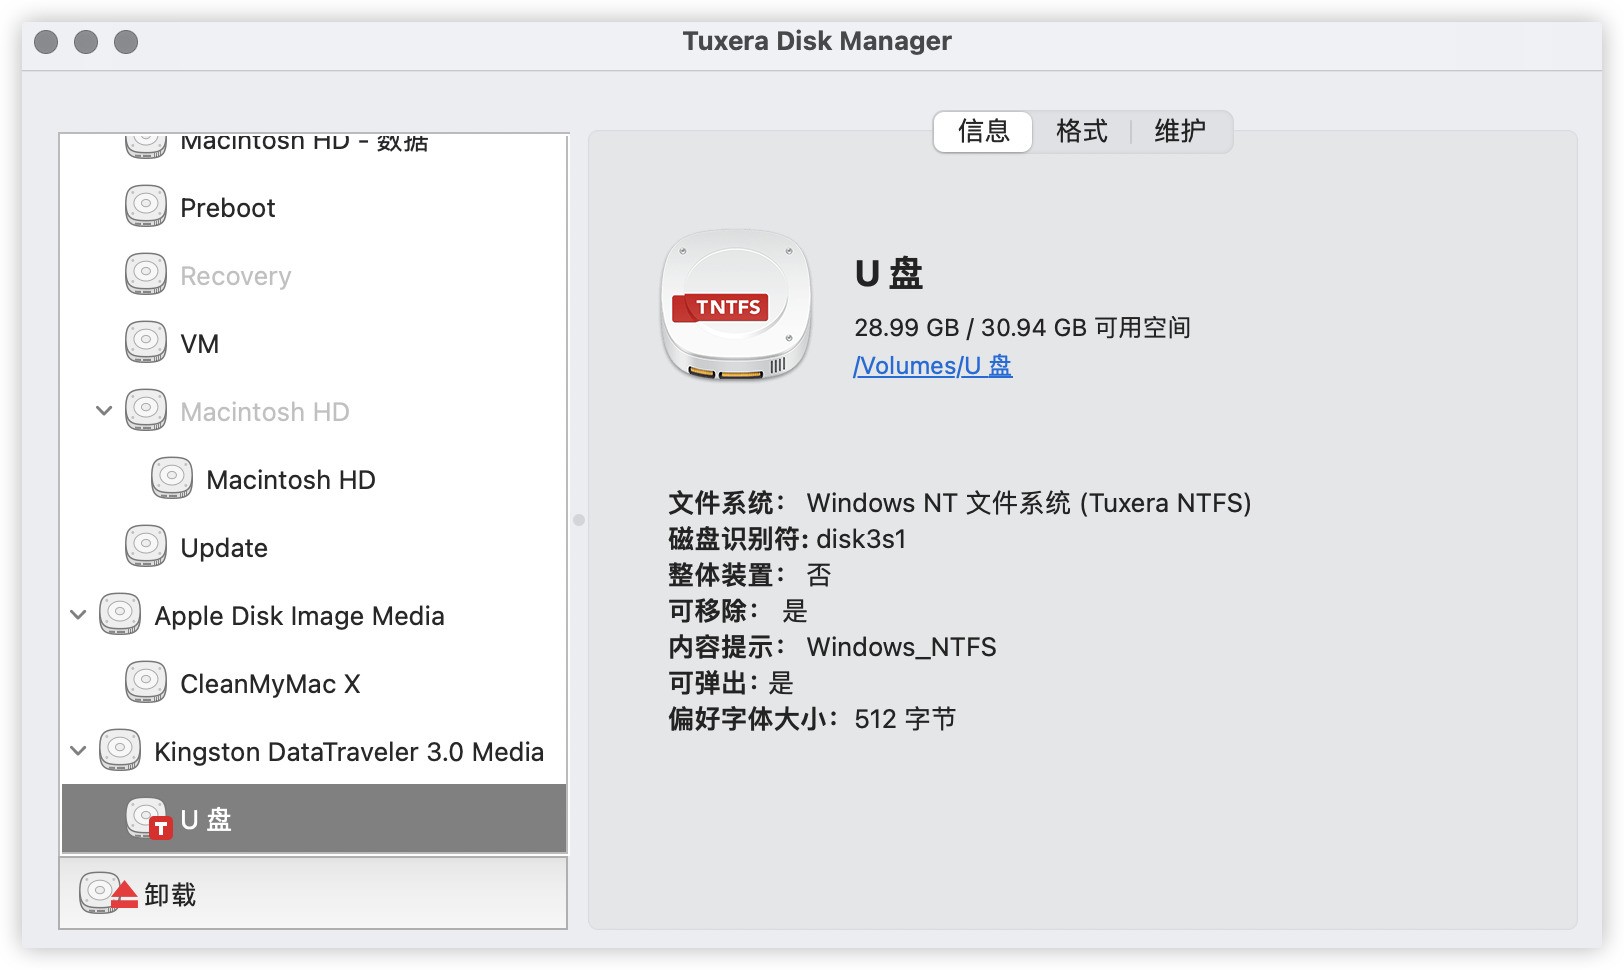Click the grayed-out Recovery volume icon
Viewport: 1624px width, 970px height.
tap(146, 275)
